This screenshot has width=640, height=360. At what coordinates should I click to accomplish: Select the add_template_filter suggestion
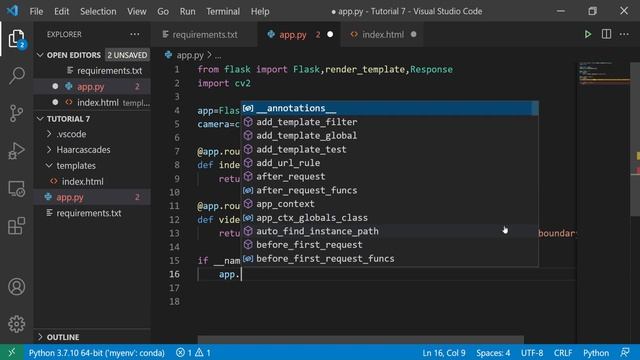(x=389, y=122)
